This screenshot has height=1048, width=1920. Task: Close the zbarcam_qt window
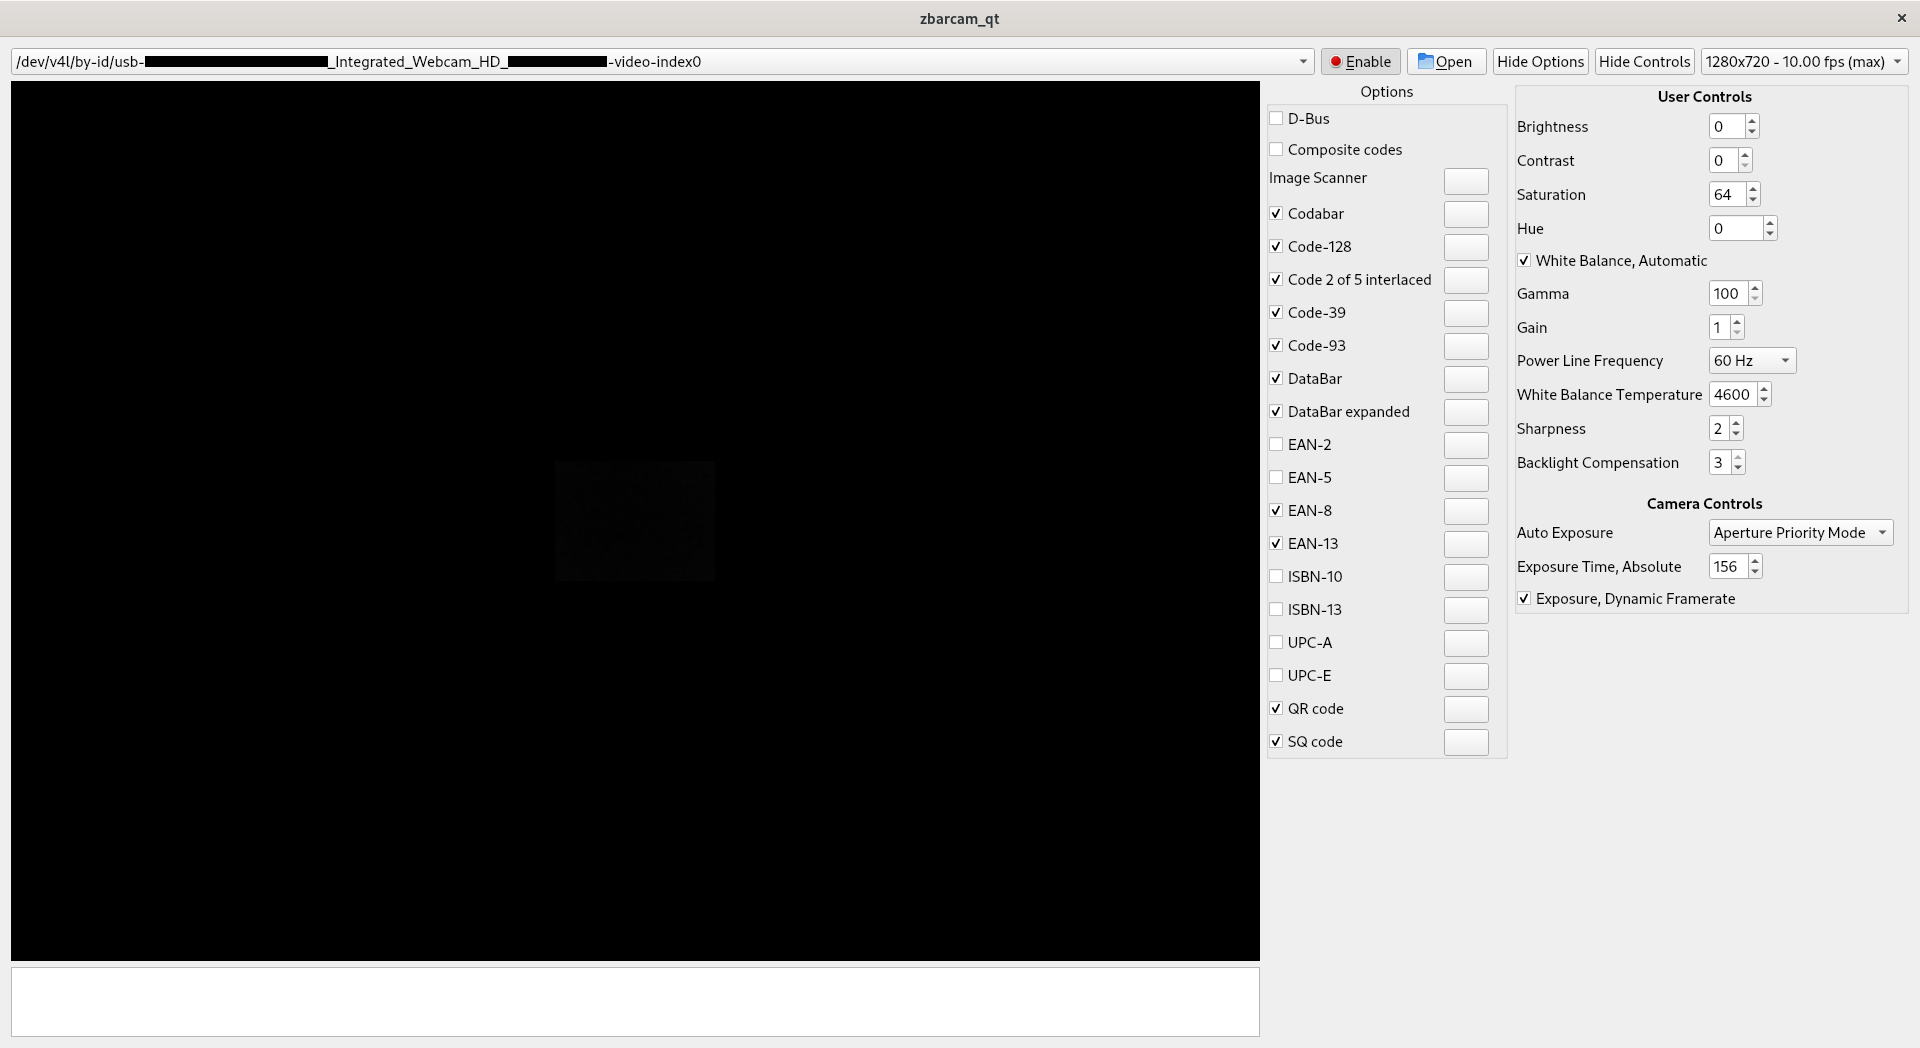(x=1901, y=18)
